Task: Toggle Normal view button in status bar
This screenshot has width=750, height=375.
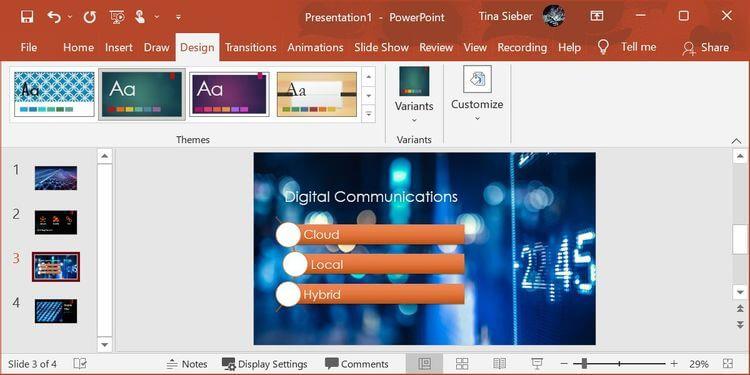Action: (424, 364)
